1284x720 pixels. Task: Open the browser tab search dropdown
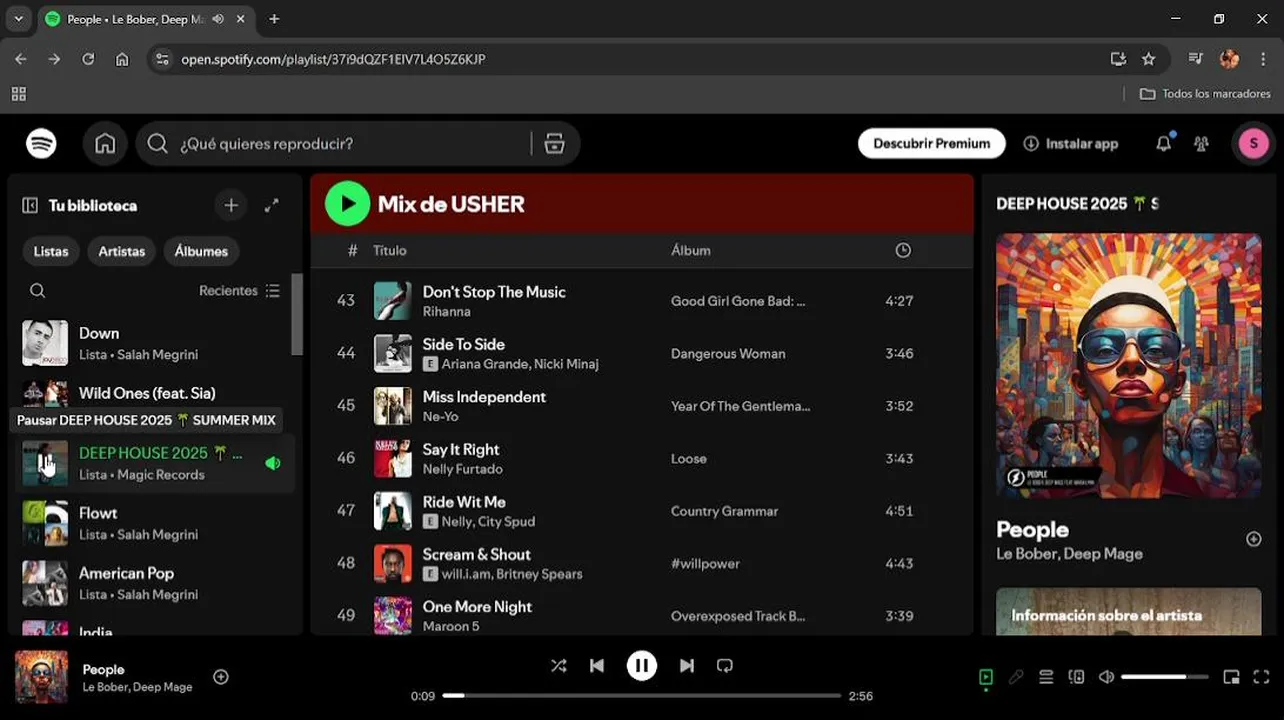pos(18,19)
